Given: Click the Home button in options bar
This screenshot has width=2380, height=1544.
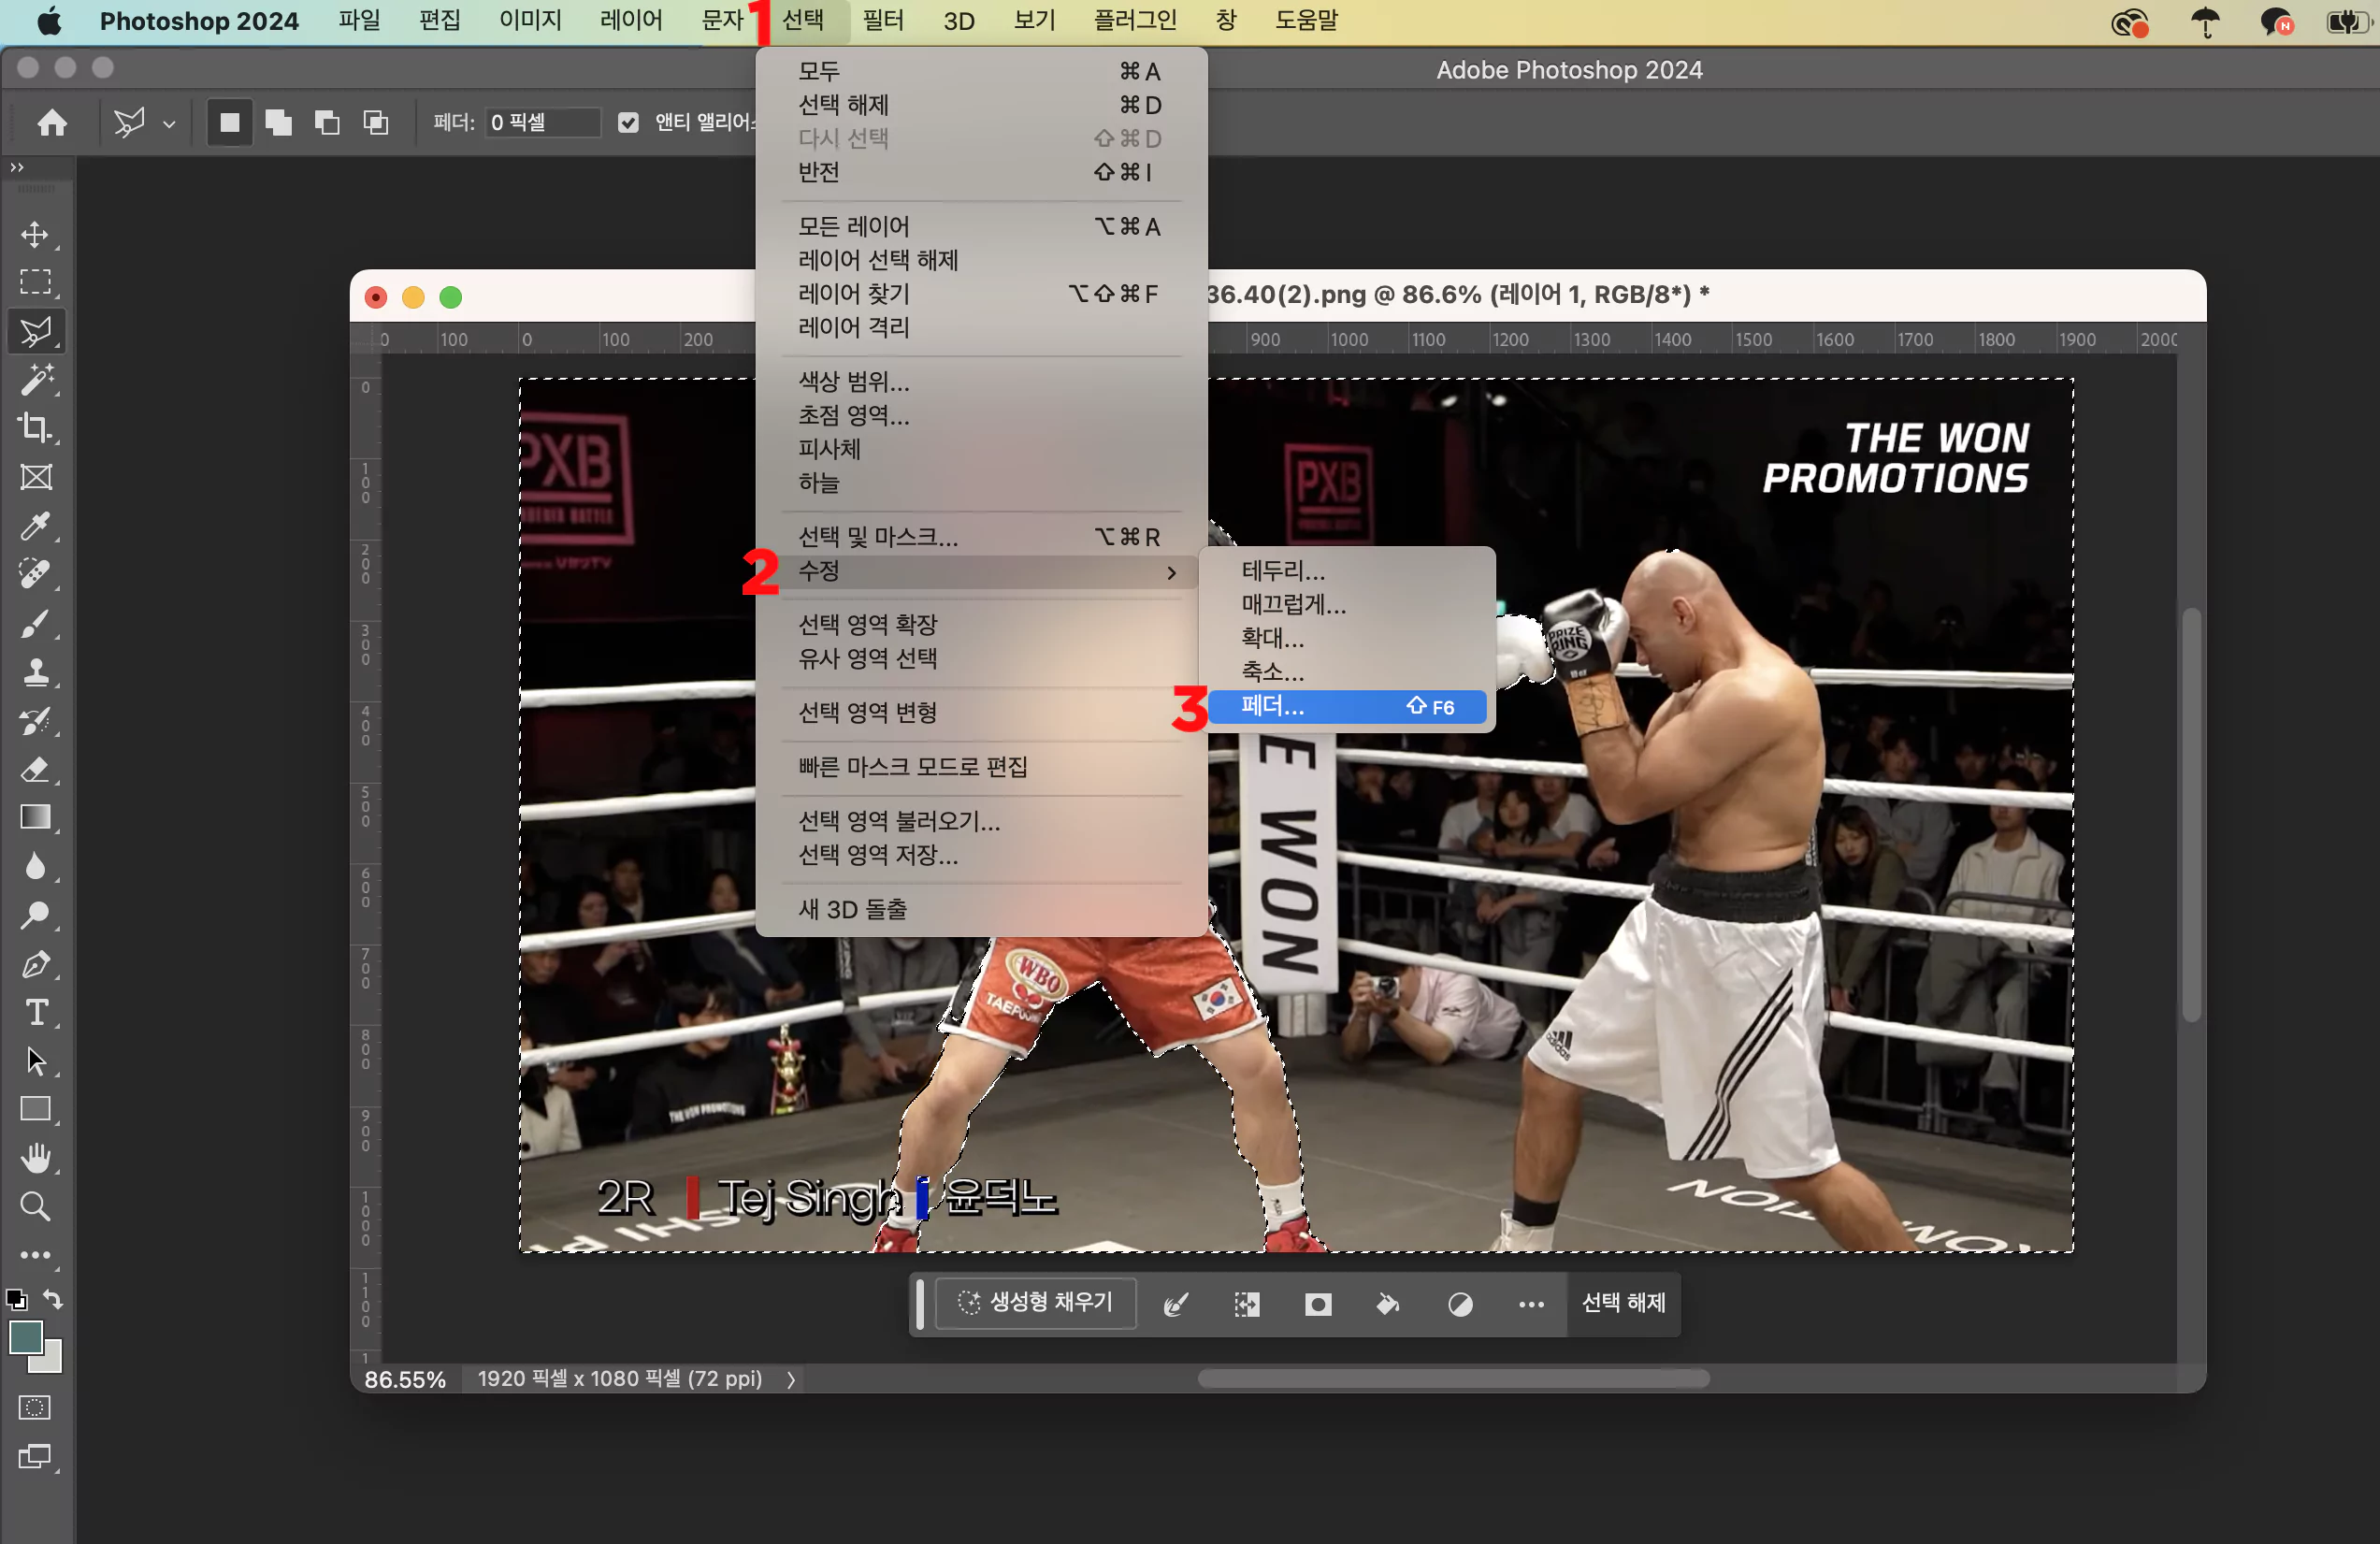Looking at the screenshot, I should (52, 123).
